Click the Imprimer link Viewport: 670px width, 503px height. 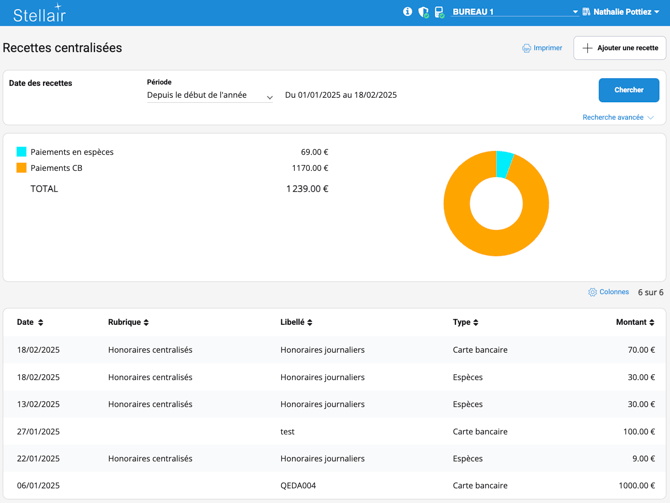(547, 48)
